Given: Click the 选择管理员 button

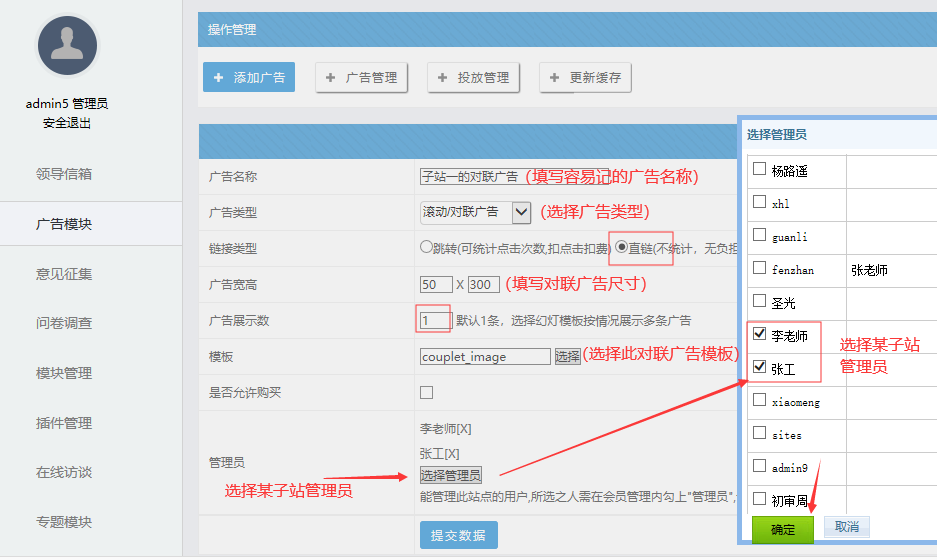Looking at the screenshot, I should [x=450, y=475].
